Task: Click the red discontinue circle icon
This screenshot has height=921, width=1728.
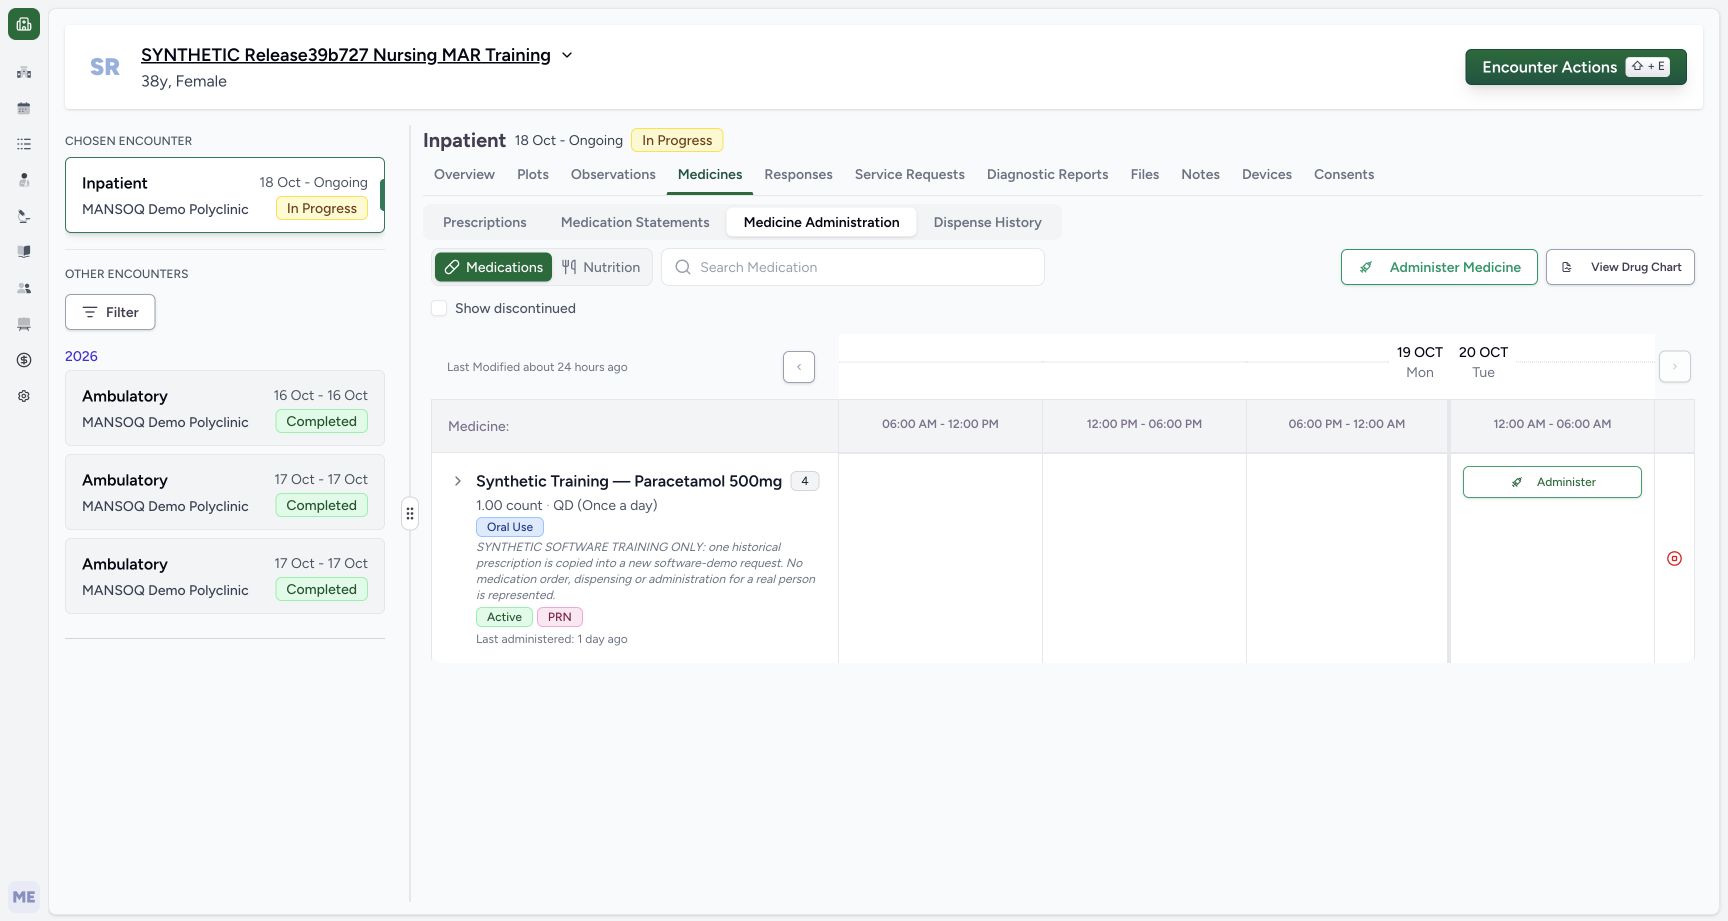Action: (x=1674, y=558)
